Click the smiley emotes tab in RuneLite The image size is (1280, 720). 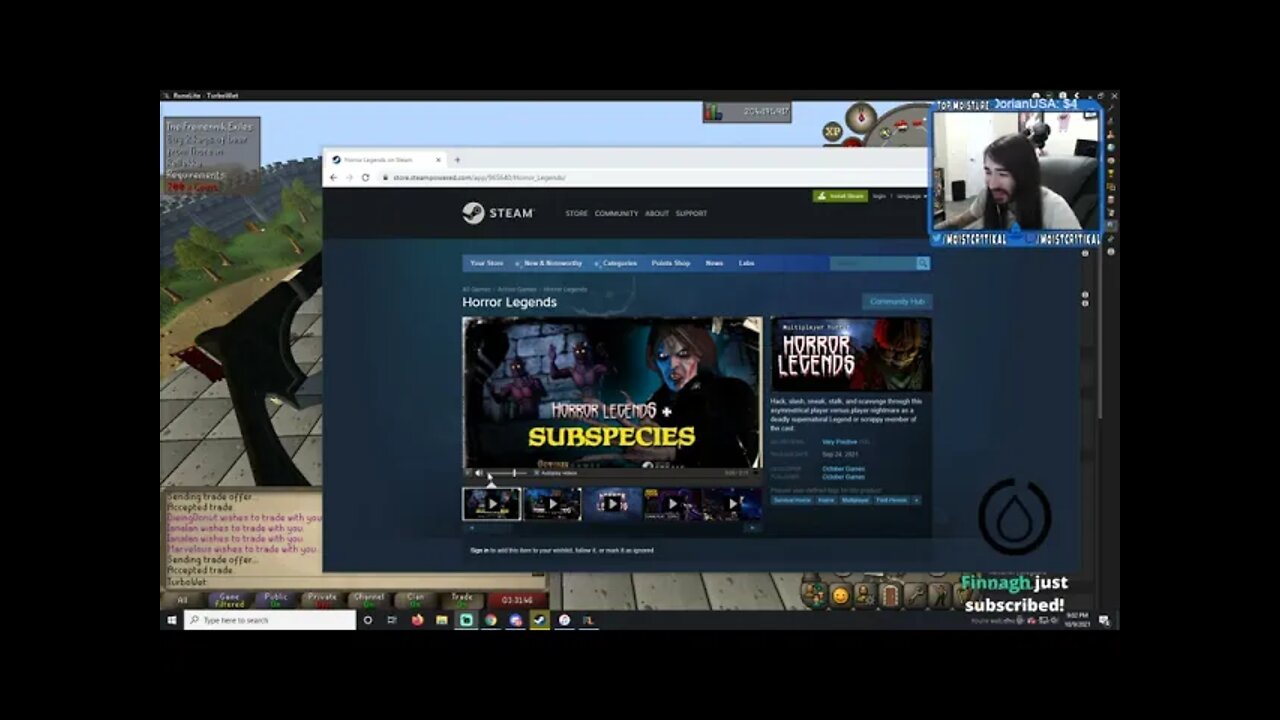840,596
